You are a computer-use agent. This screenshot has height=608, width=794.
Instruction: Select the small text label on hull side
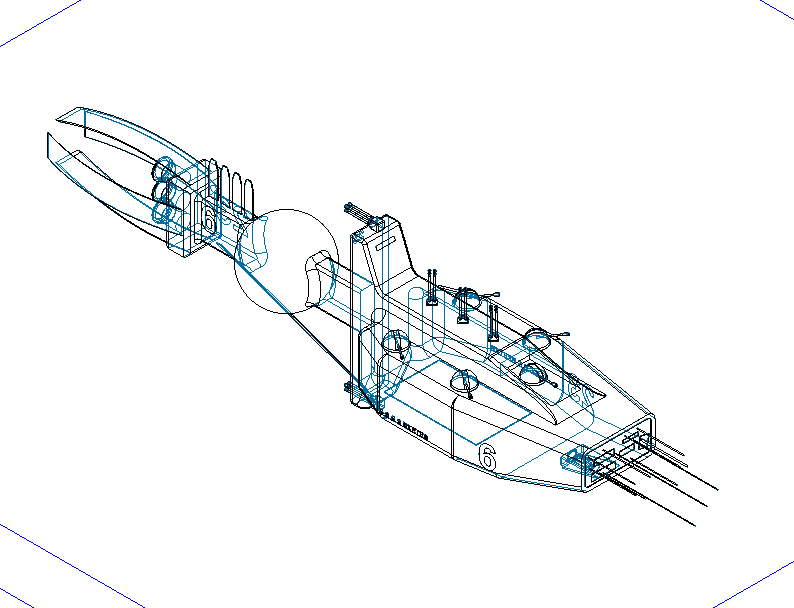pos(405,426)
